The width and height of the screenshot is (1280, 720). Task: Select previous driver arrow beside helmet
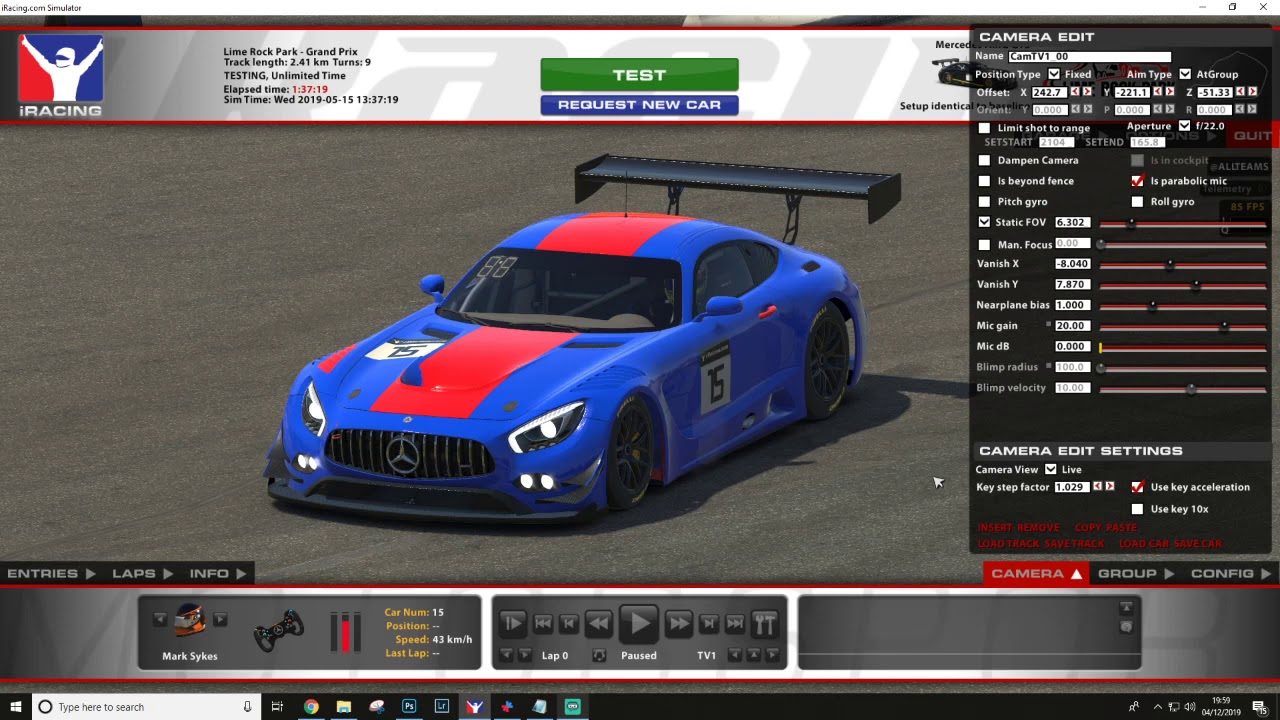tap(160, 620)
